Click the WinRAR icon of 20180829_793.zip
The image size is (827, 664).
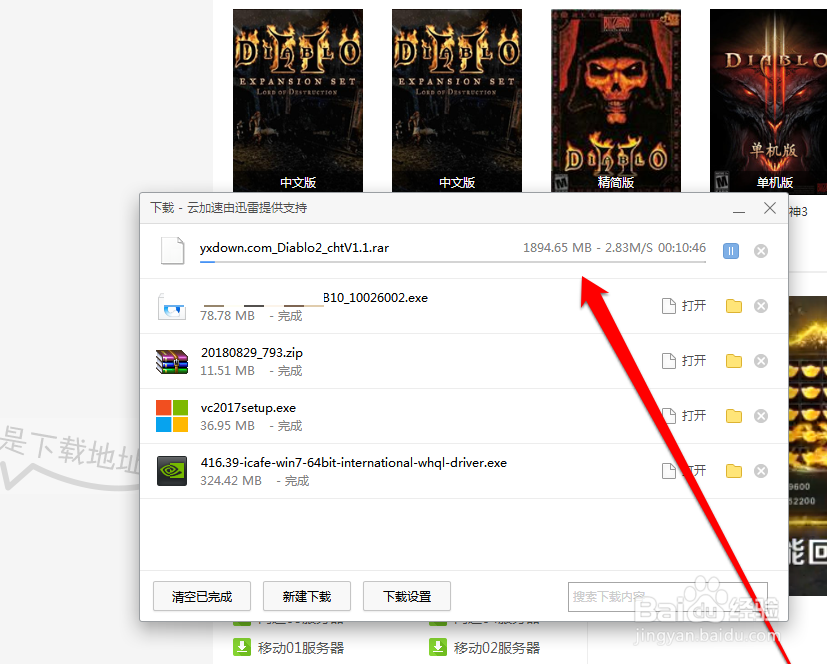point(172,362)
